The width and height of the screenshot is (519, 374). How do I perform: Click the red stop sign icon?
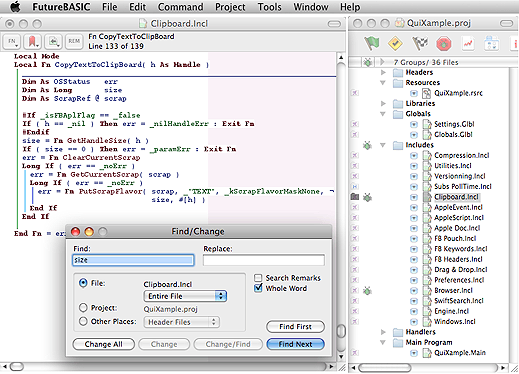(444, 44)
